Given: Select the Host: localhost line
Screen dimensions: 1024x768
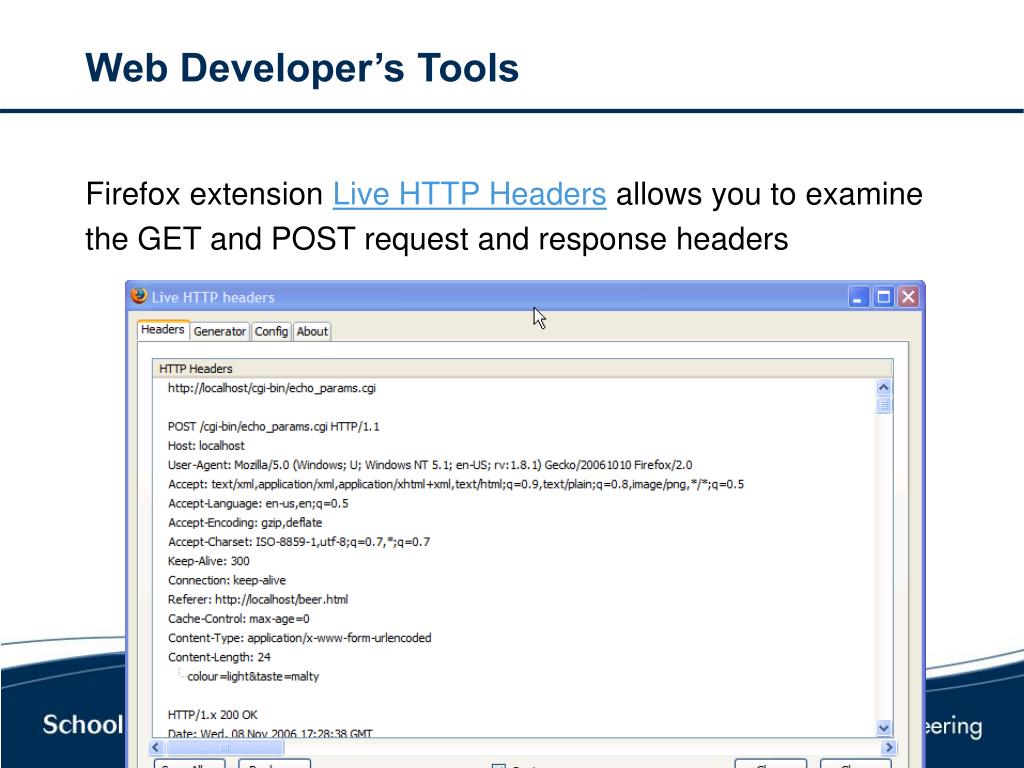Looking at the screenshot, I should point(206,445).
